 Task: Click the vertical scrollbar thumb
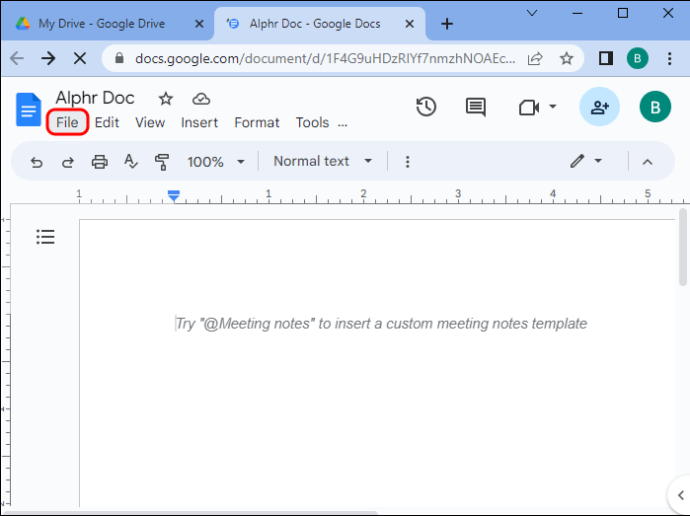point(683,248)
